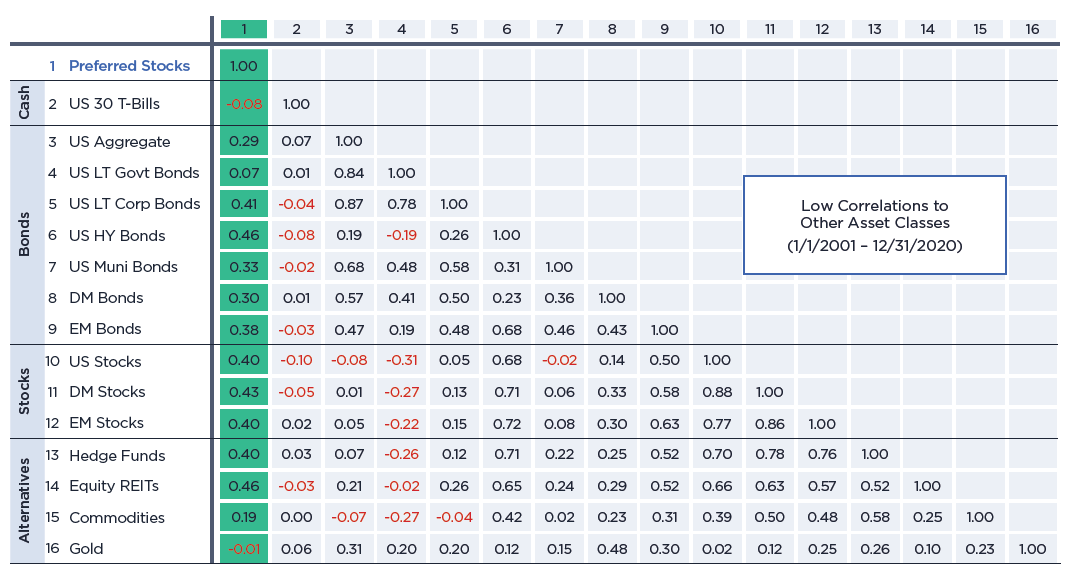Click the Gold row label
1076x572 pixels.
pyautogui.click(x=86, y=549)
